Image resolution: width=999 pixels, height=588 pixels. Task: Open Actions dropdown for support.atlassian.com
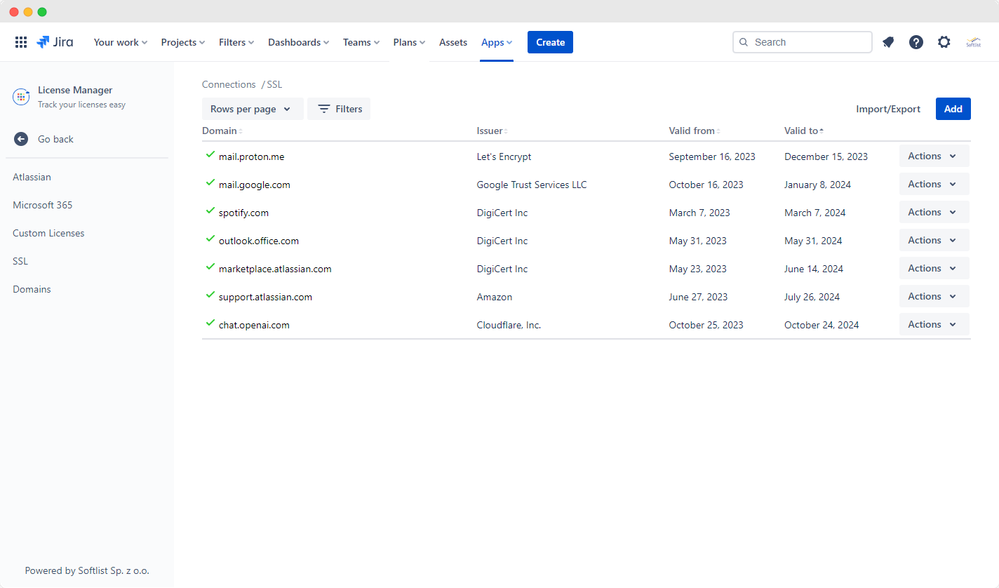coord(934,296)
